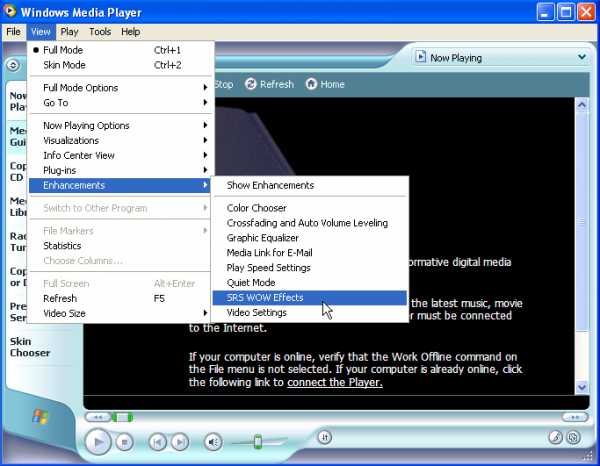Toggle the shuffle arrows icon

tap(324, 437)
